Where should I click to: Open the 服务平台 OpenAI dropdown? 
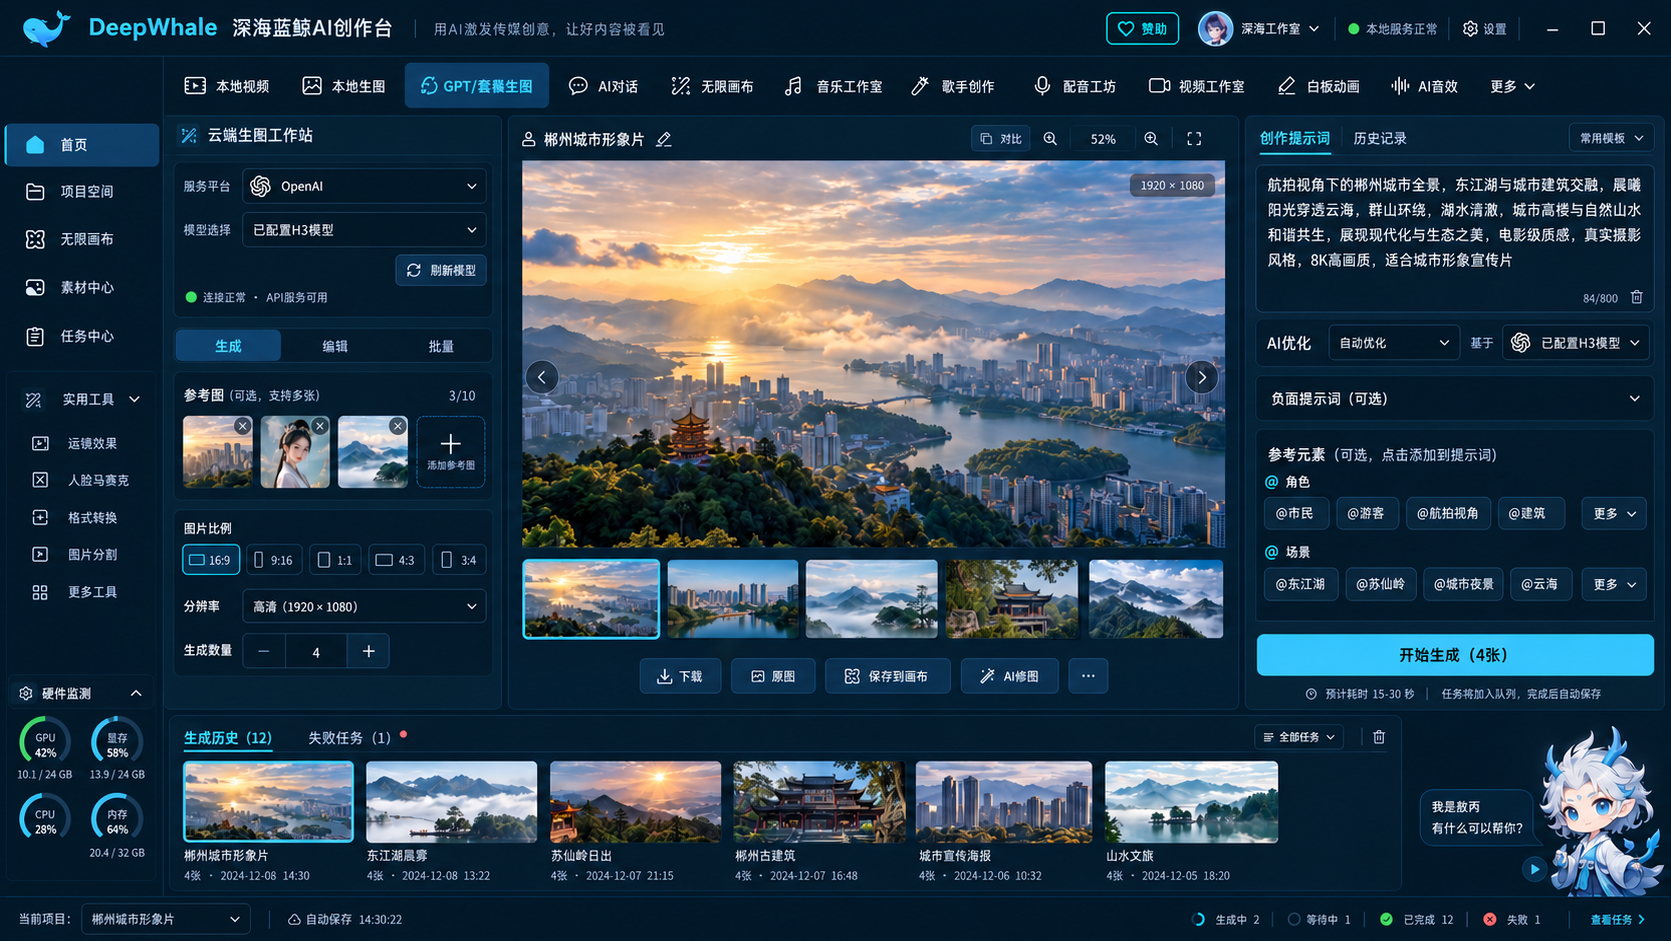pyautogui.click(x=364, y=186)
